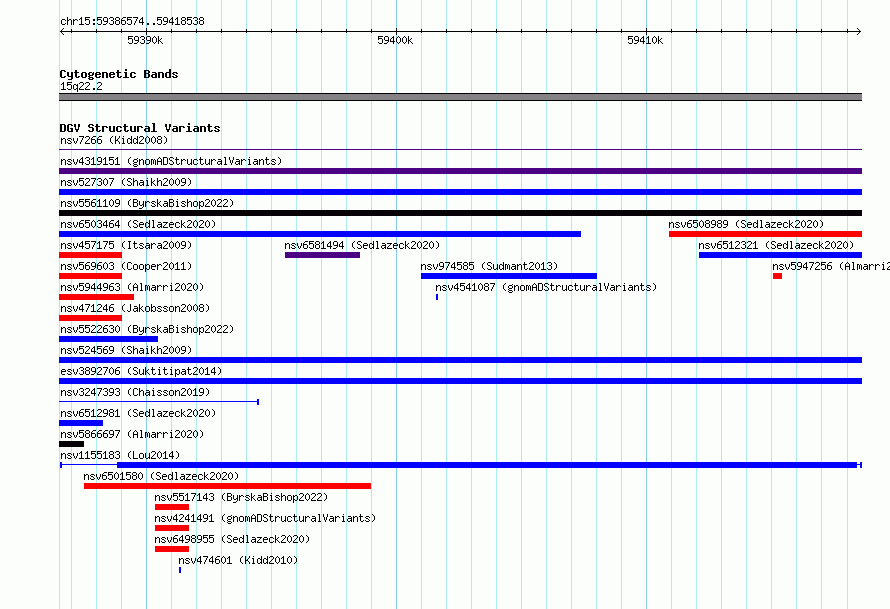
Task: Click the red nsv6508989 variant bar
Action: click(x=765, y=234)
